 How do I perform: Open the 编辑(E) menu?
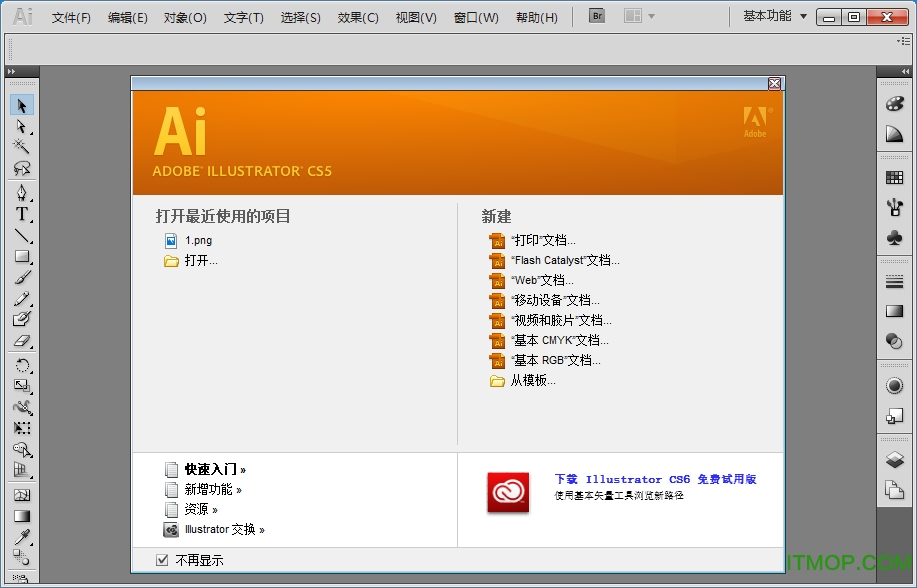[127, 18]
